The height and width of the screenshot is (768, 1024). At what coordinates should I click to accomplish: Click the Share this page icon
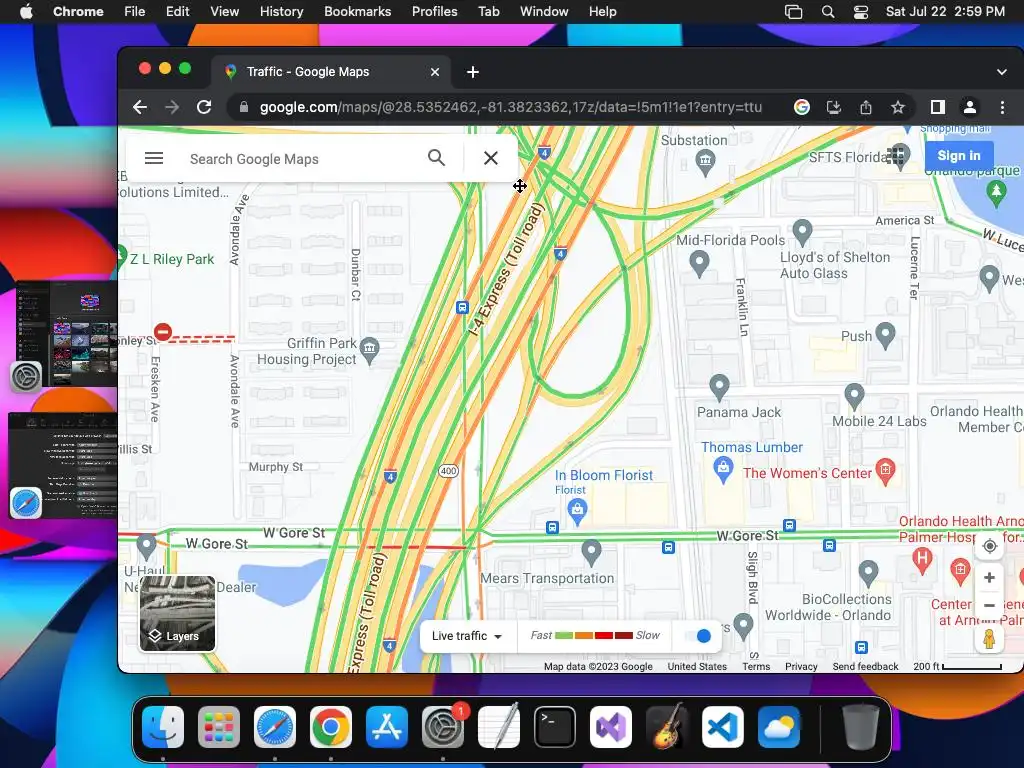pos(865,107)
